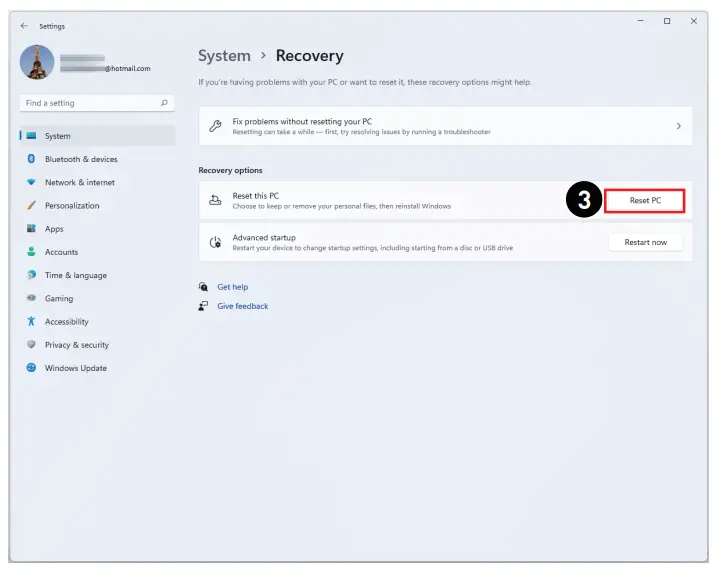Image resolution: width=719 pixels, height=572 pixels.
Task: Click the System breadcrumb in header
Action: 224,56
